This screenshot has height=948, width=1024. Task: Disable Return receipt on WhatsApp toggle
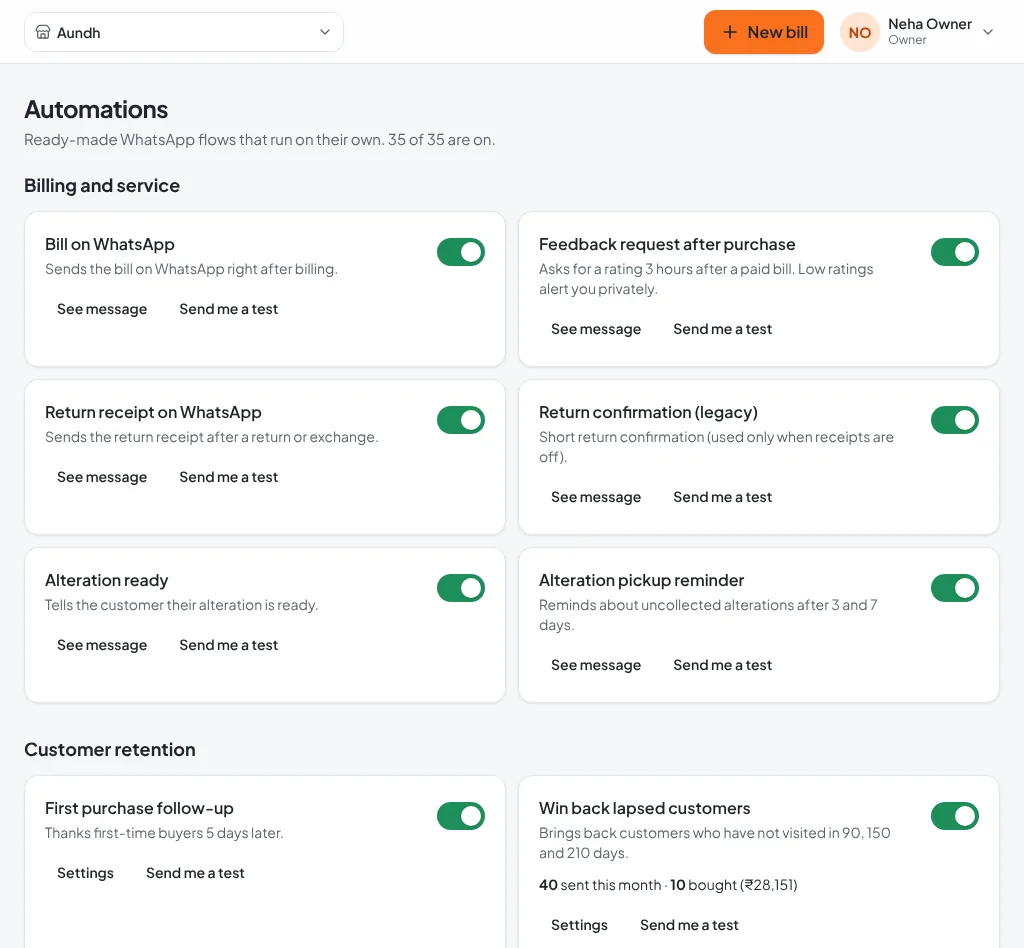point(460,420)
